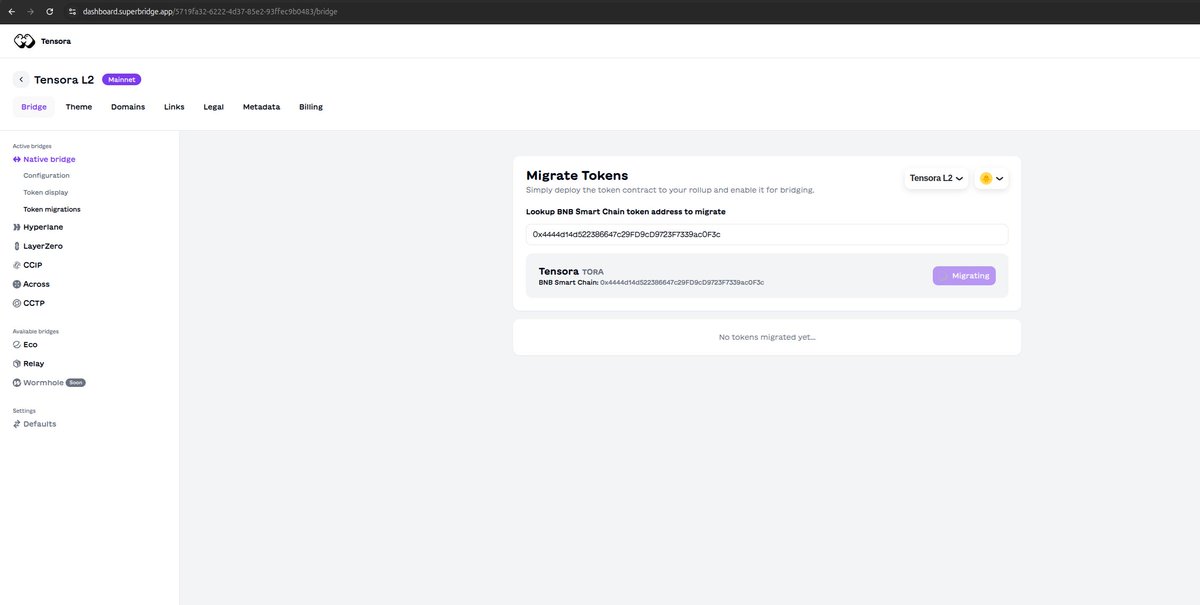The width and height of the screenshot is (1200, 605).
Task: Open the Token display settings
Action: click(x=46, y=192)
